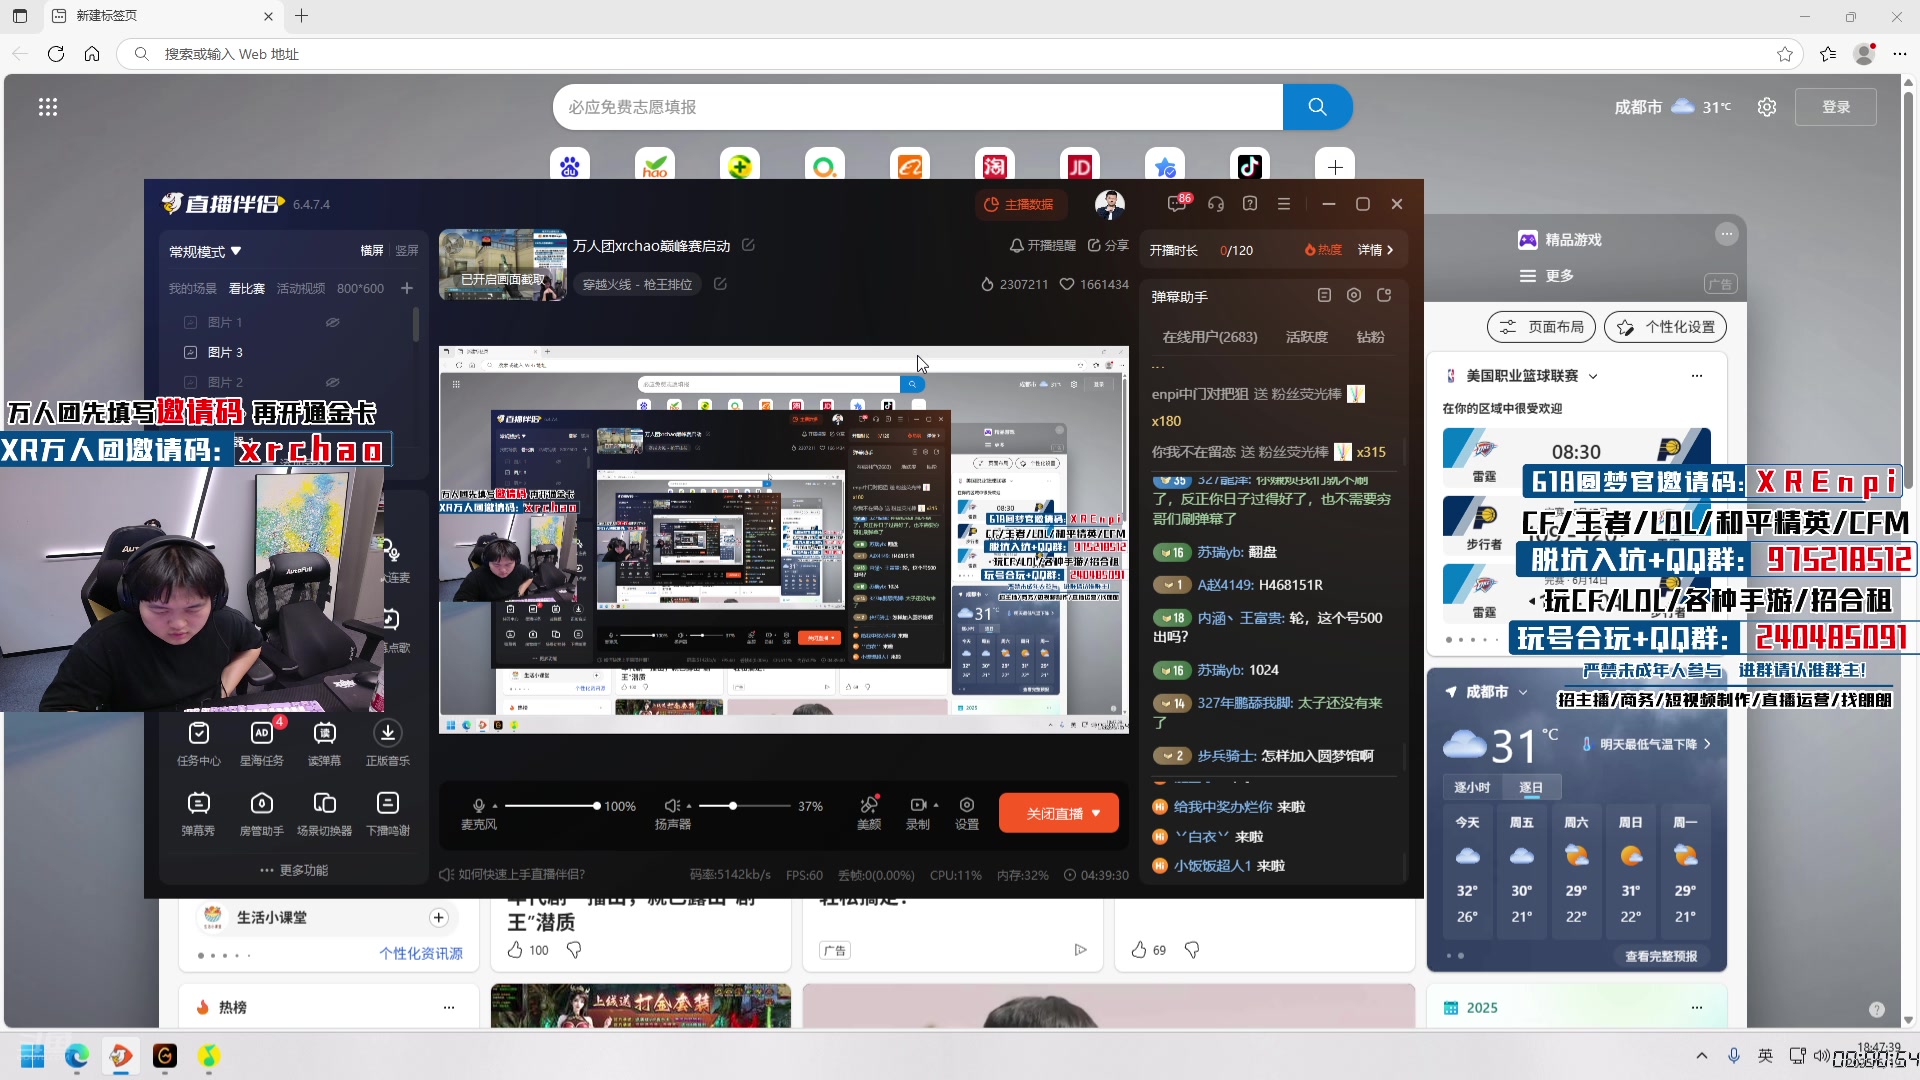Toggle visibility of 图片 1 source
Viewport: 1920px width, 1080px height.
coord(333,322)
